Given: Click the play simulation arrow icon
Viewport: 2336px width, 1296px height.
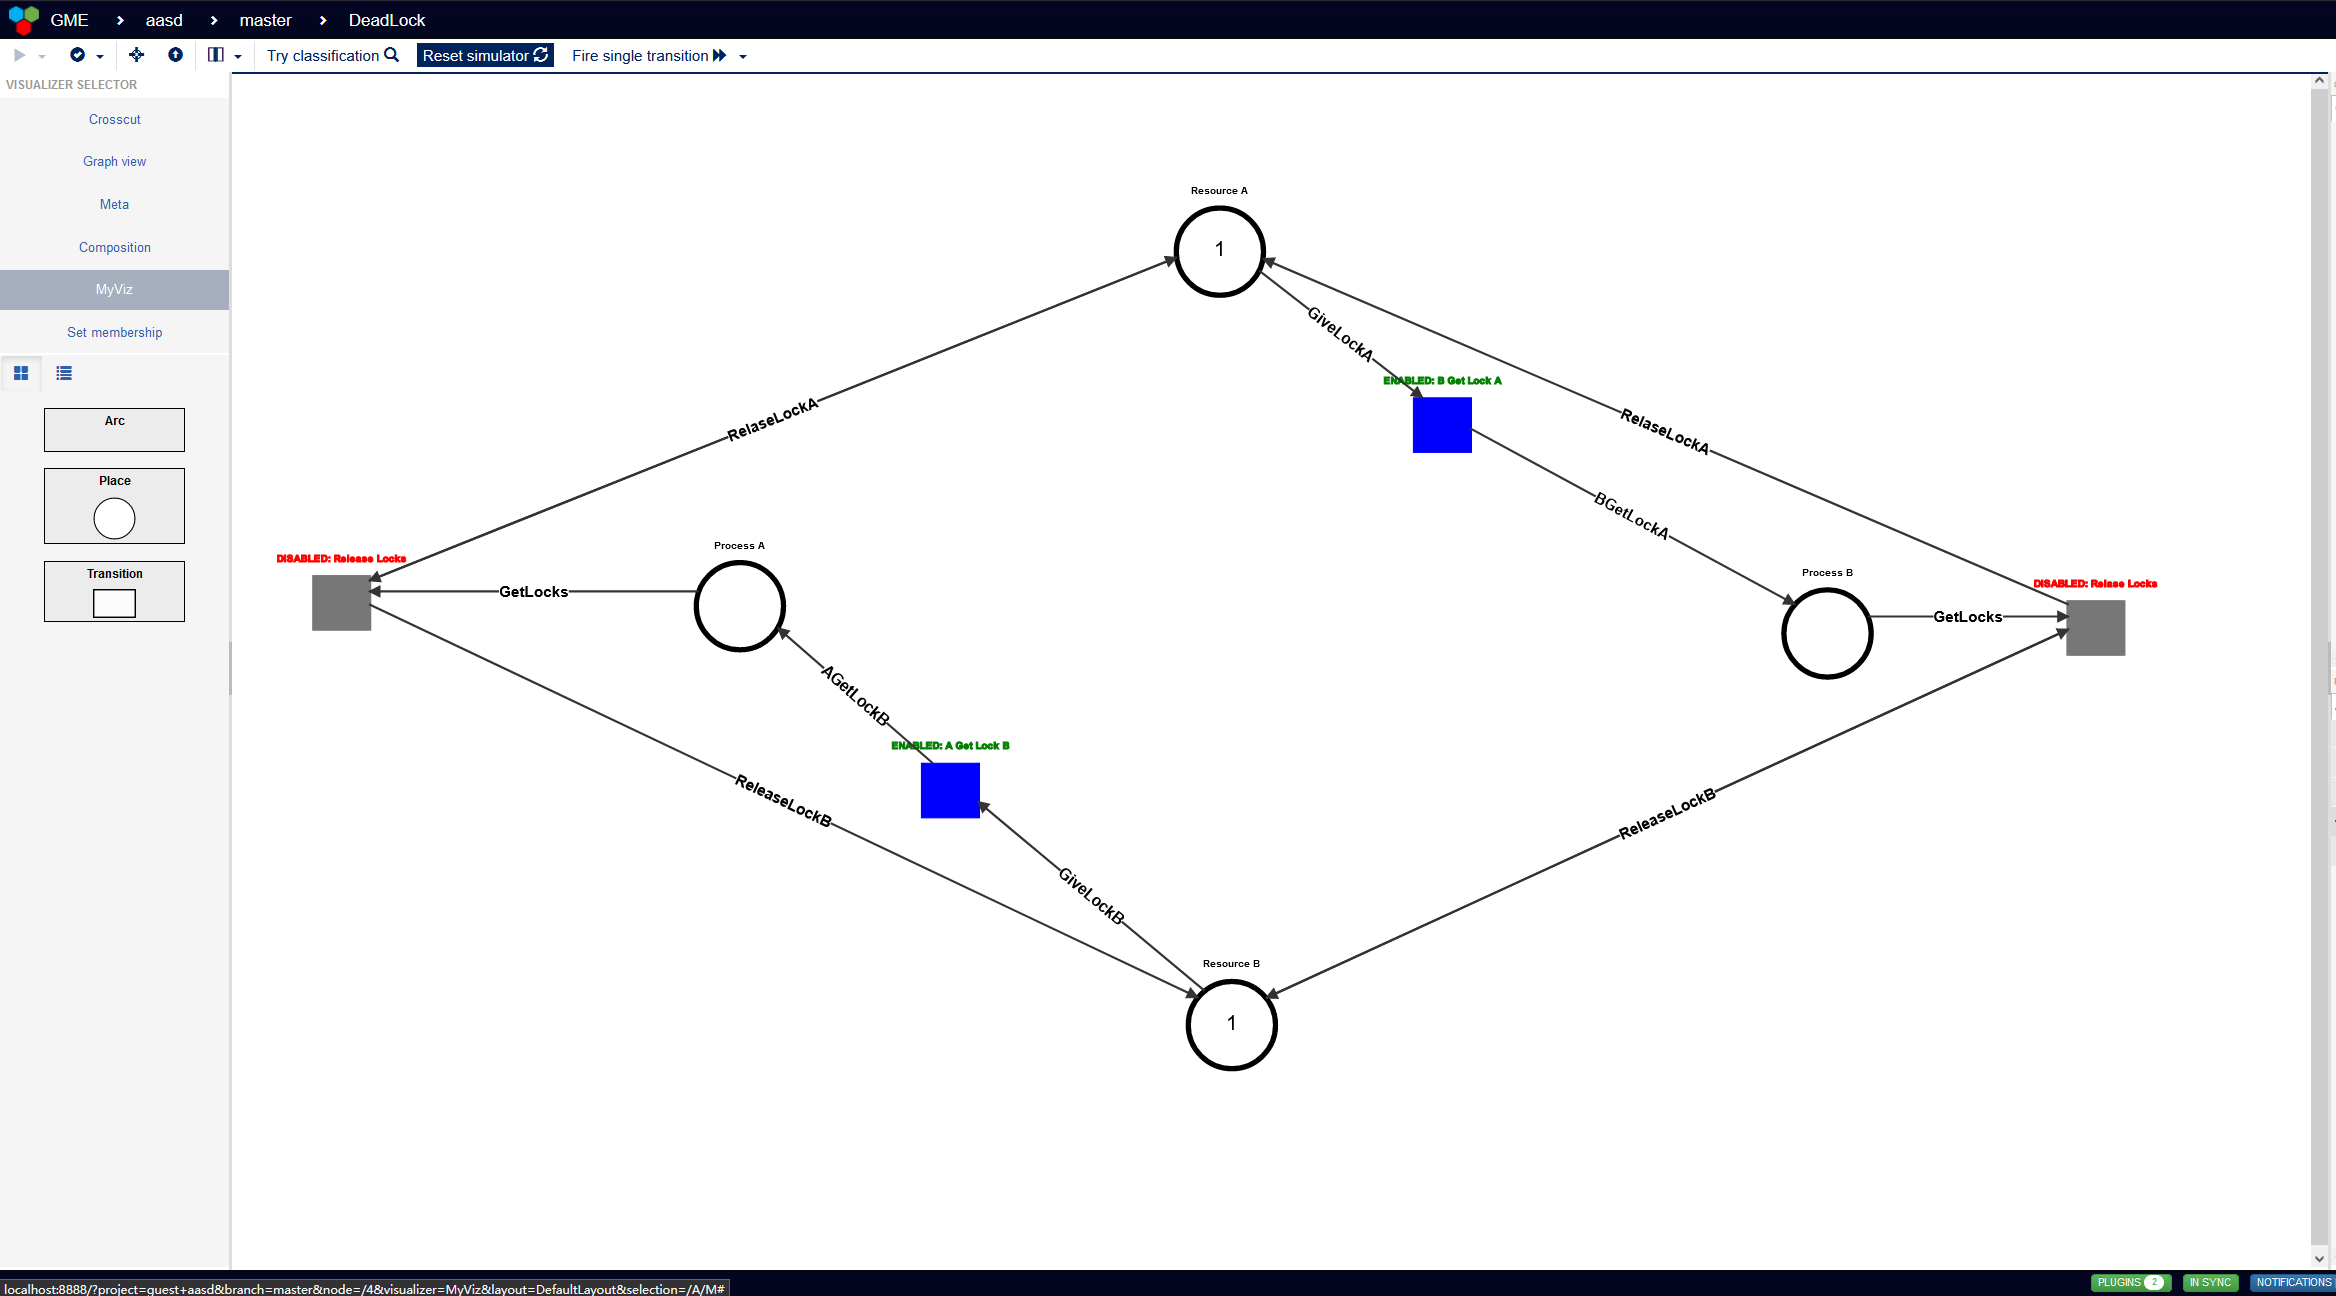Looking at the screenshot, I should click(x=20, y=55).
